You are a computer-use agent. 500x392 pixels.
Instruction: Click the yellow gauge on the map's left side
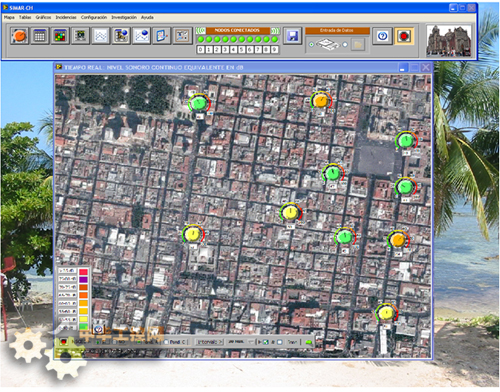click(x=193, y=234)
